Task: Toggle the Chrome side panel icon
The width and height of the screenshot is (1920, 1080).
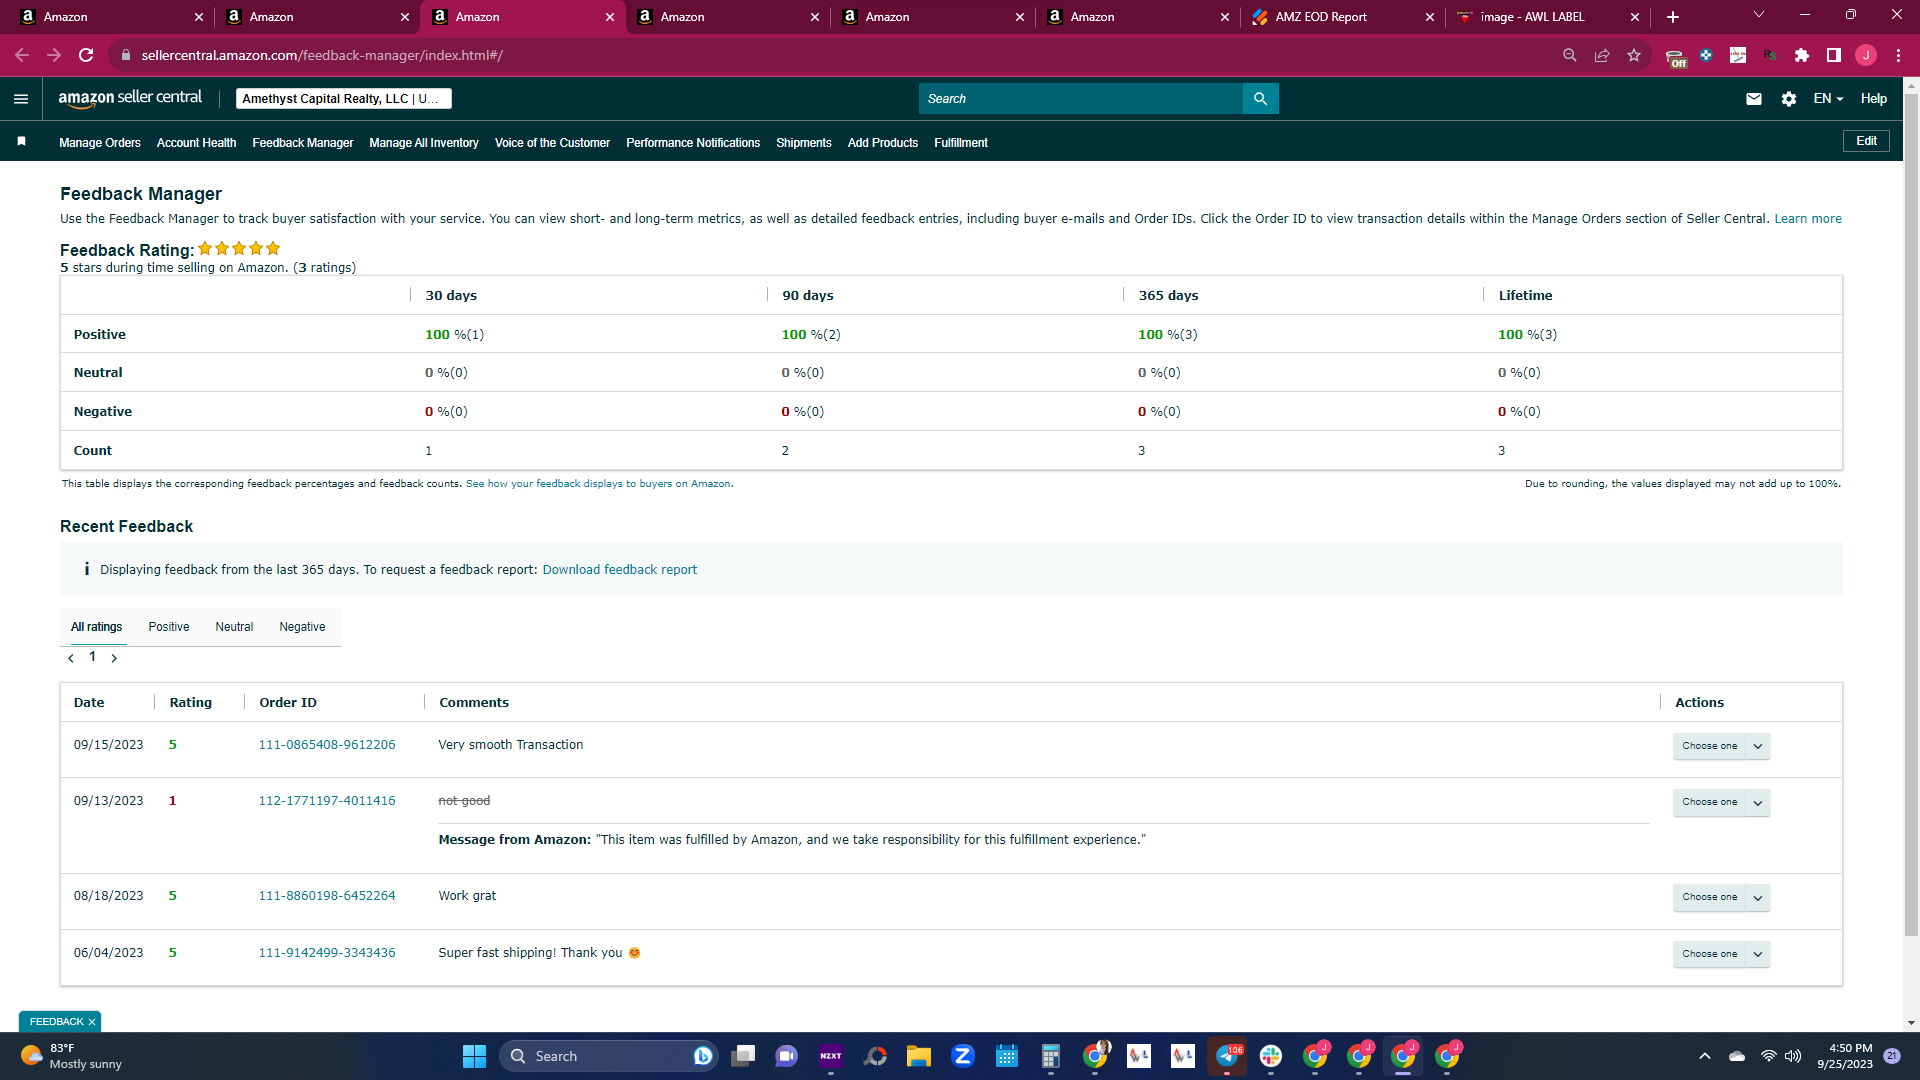Action: click(x=1834, y=55)
